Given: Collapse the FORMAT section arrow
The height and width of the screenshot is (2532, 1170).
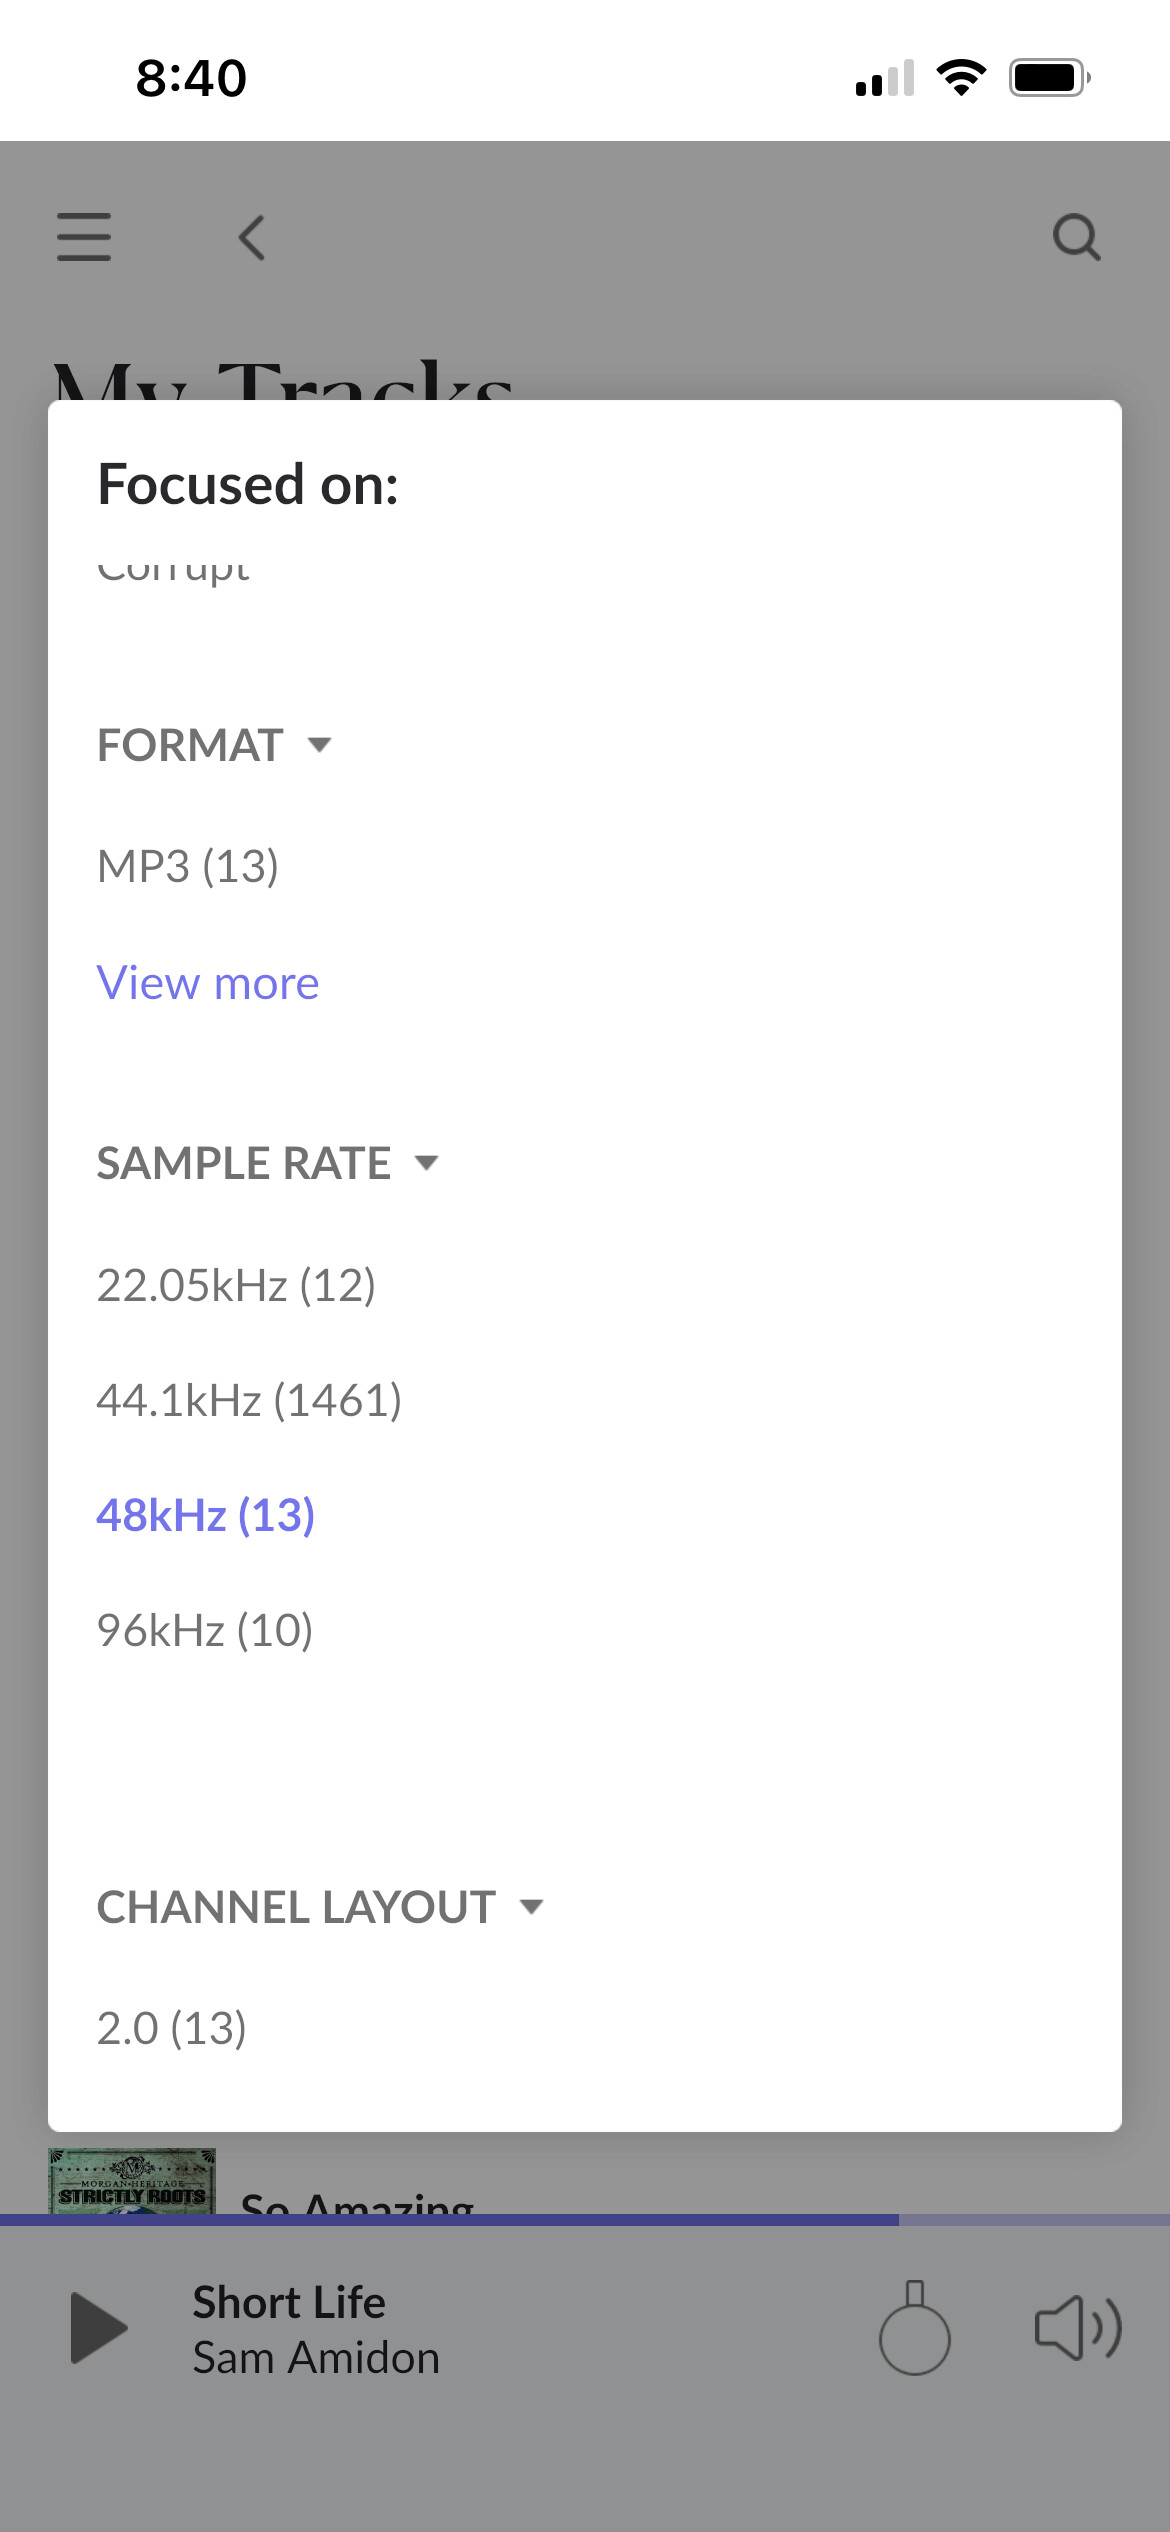Looking at the screenshot, I should click(319, 745).
